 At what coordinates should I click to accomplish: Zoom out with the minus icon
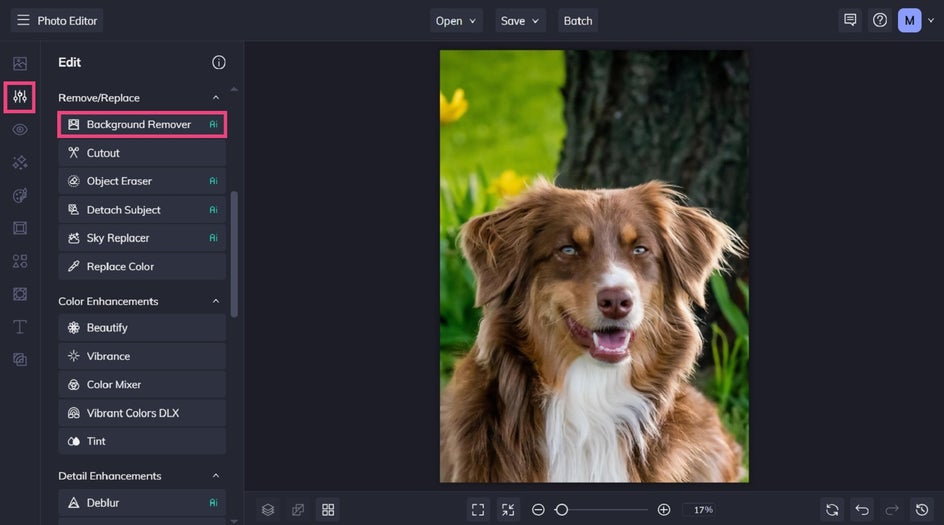(x=538, y=510)
